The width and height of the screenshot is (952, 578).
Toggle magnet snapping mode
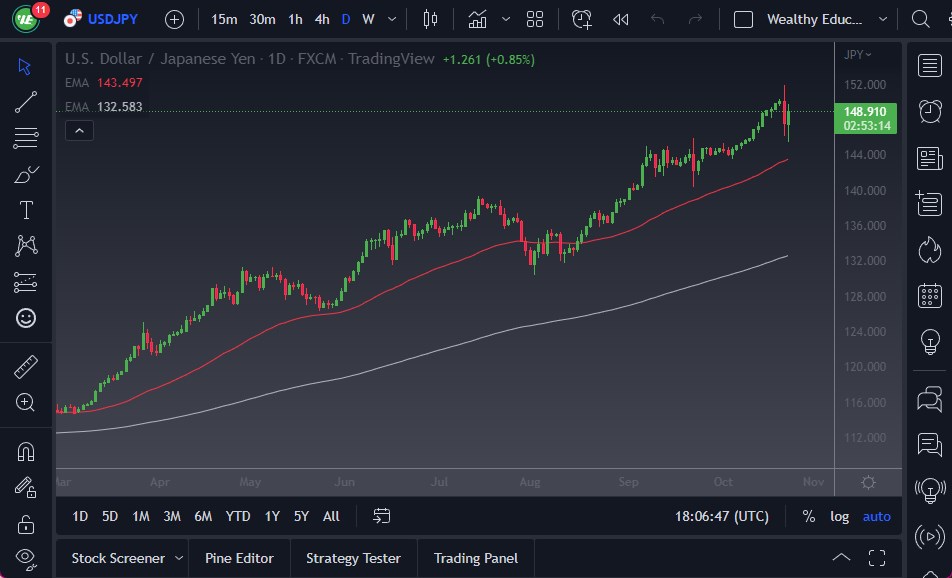(x=26, y=451)
